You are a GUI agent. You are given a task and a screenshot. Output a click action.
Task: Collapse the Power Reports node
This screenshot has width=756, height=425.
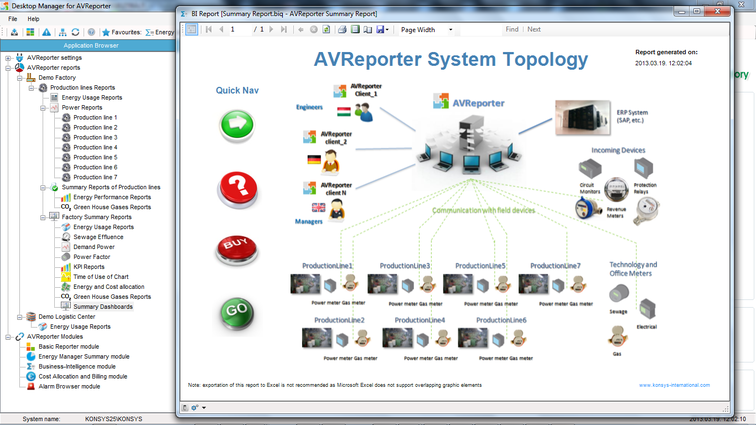click(43, 108)
